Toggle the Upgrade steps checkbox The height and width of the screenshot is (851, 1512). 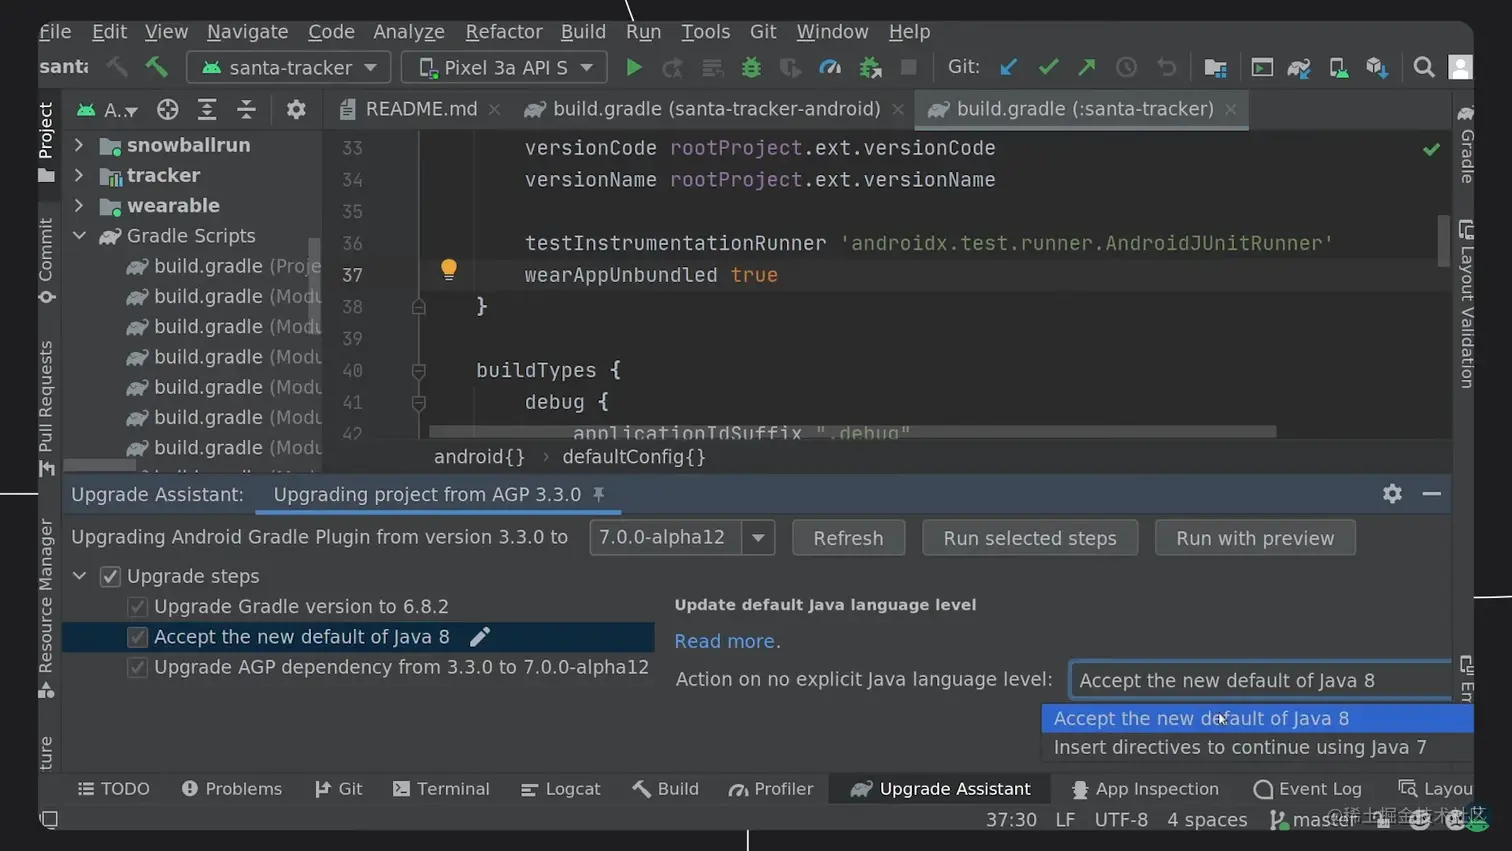point(110,576)
